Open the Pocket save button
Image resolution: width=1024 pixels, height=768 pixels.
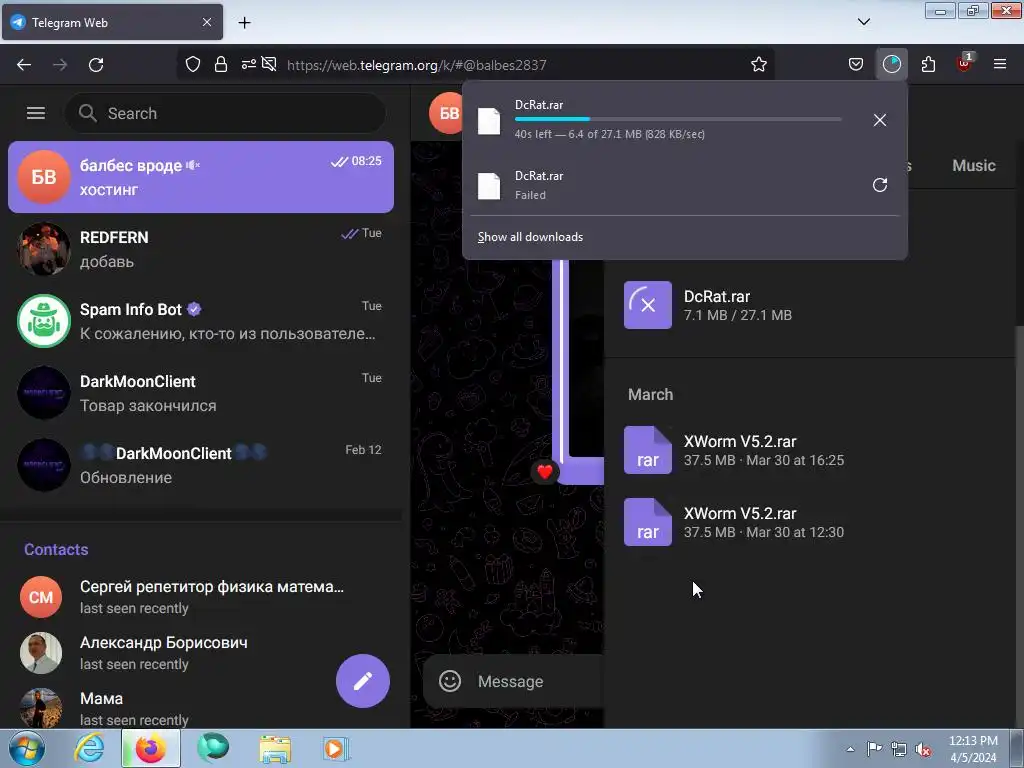pos(856,65)
